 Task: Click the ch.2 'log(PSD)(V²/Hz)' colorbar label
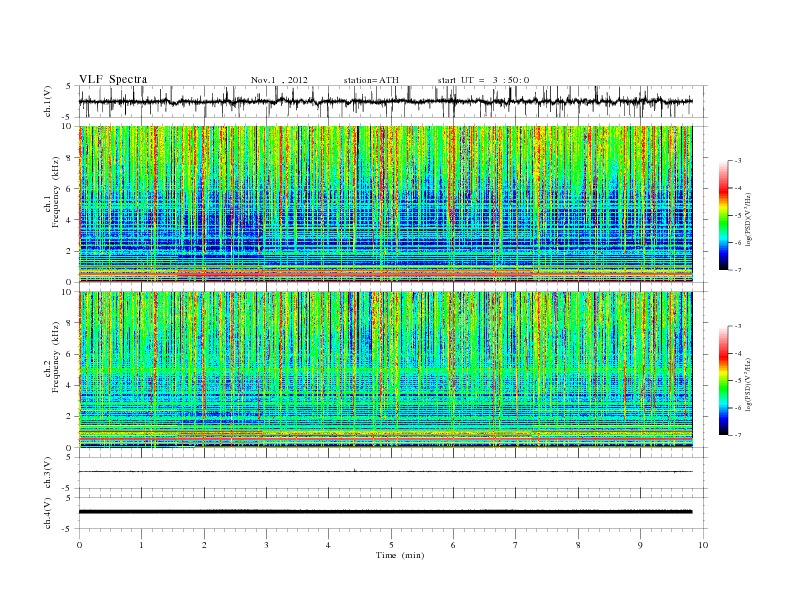coord(747,384)
